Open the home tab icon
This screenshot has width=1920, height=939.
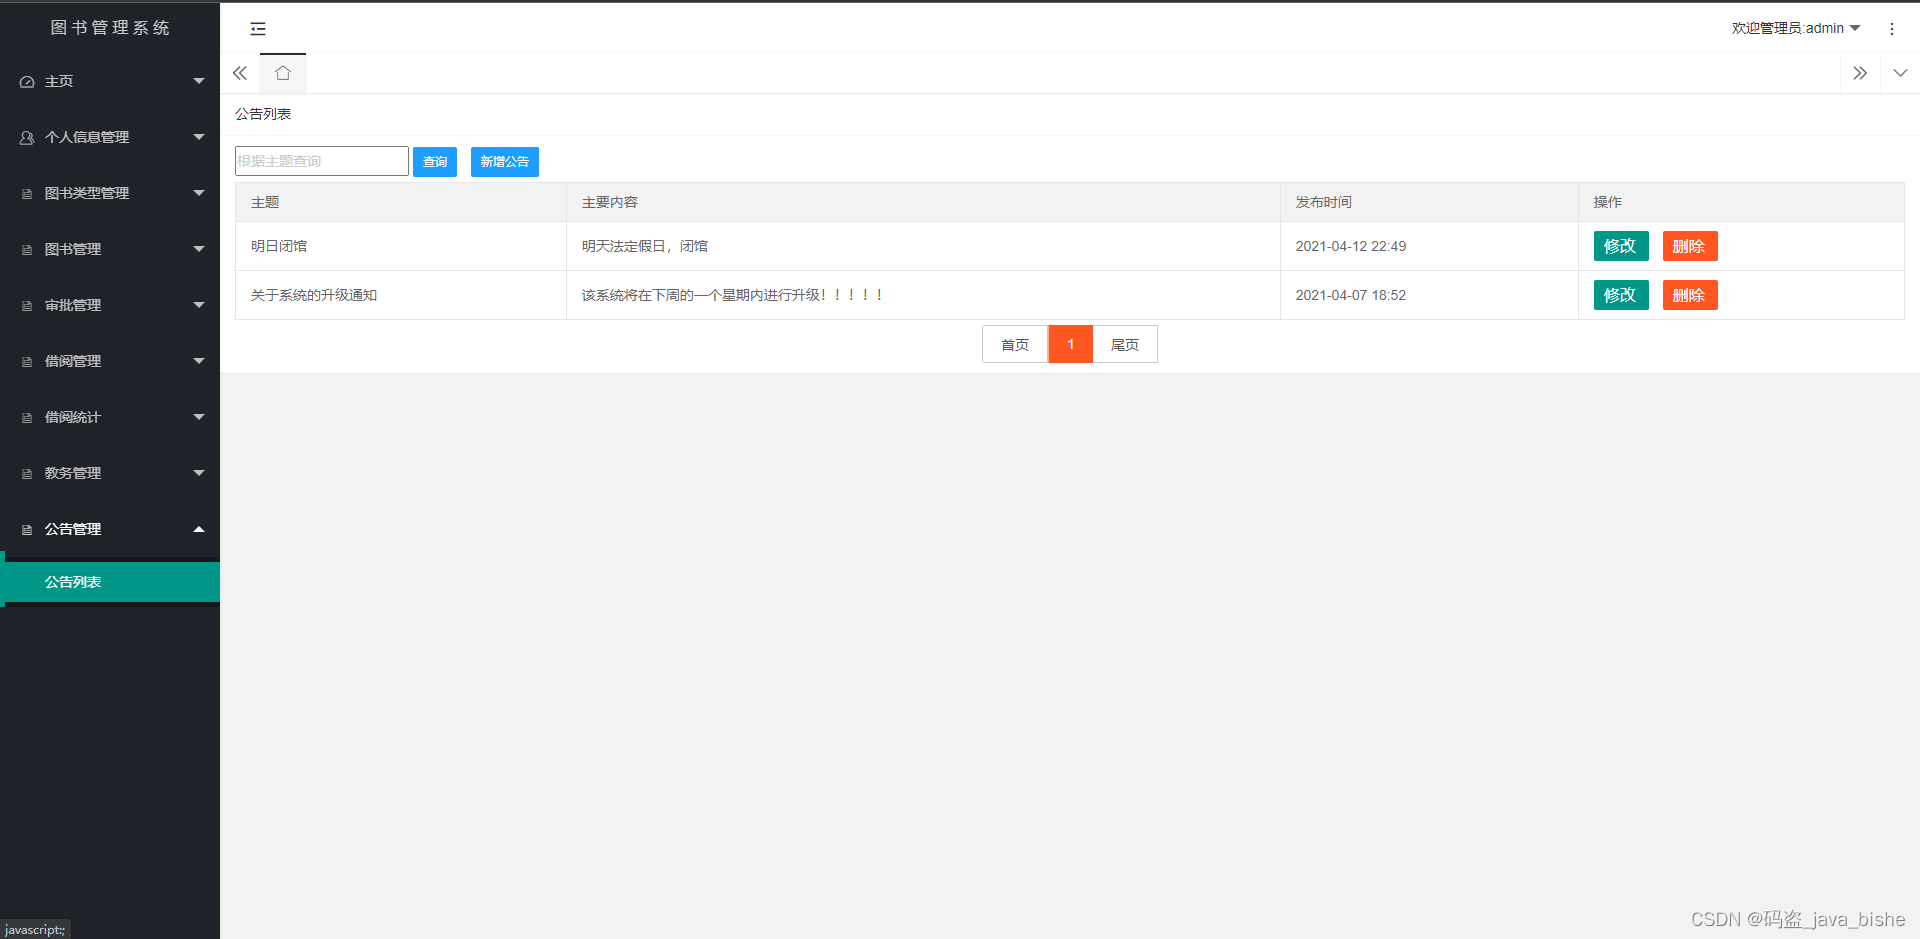coord(283,73)
